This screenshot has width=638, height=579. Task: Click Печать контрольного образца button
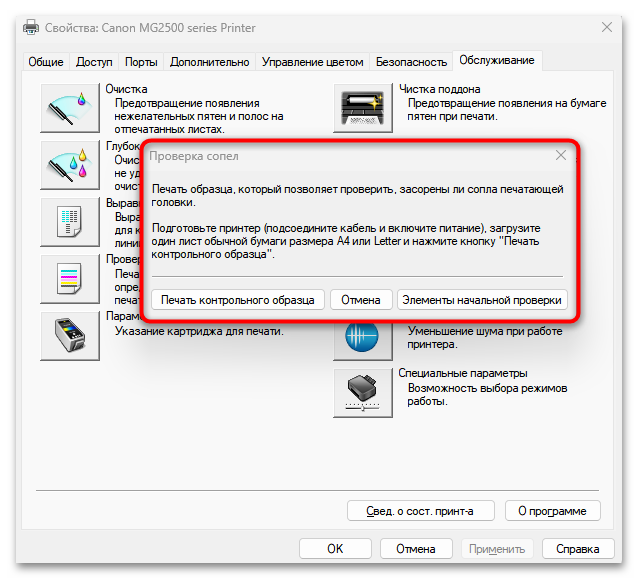click(238, 300)
